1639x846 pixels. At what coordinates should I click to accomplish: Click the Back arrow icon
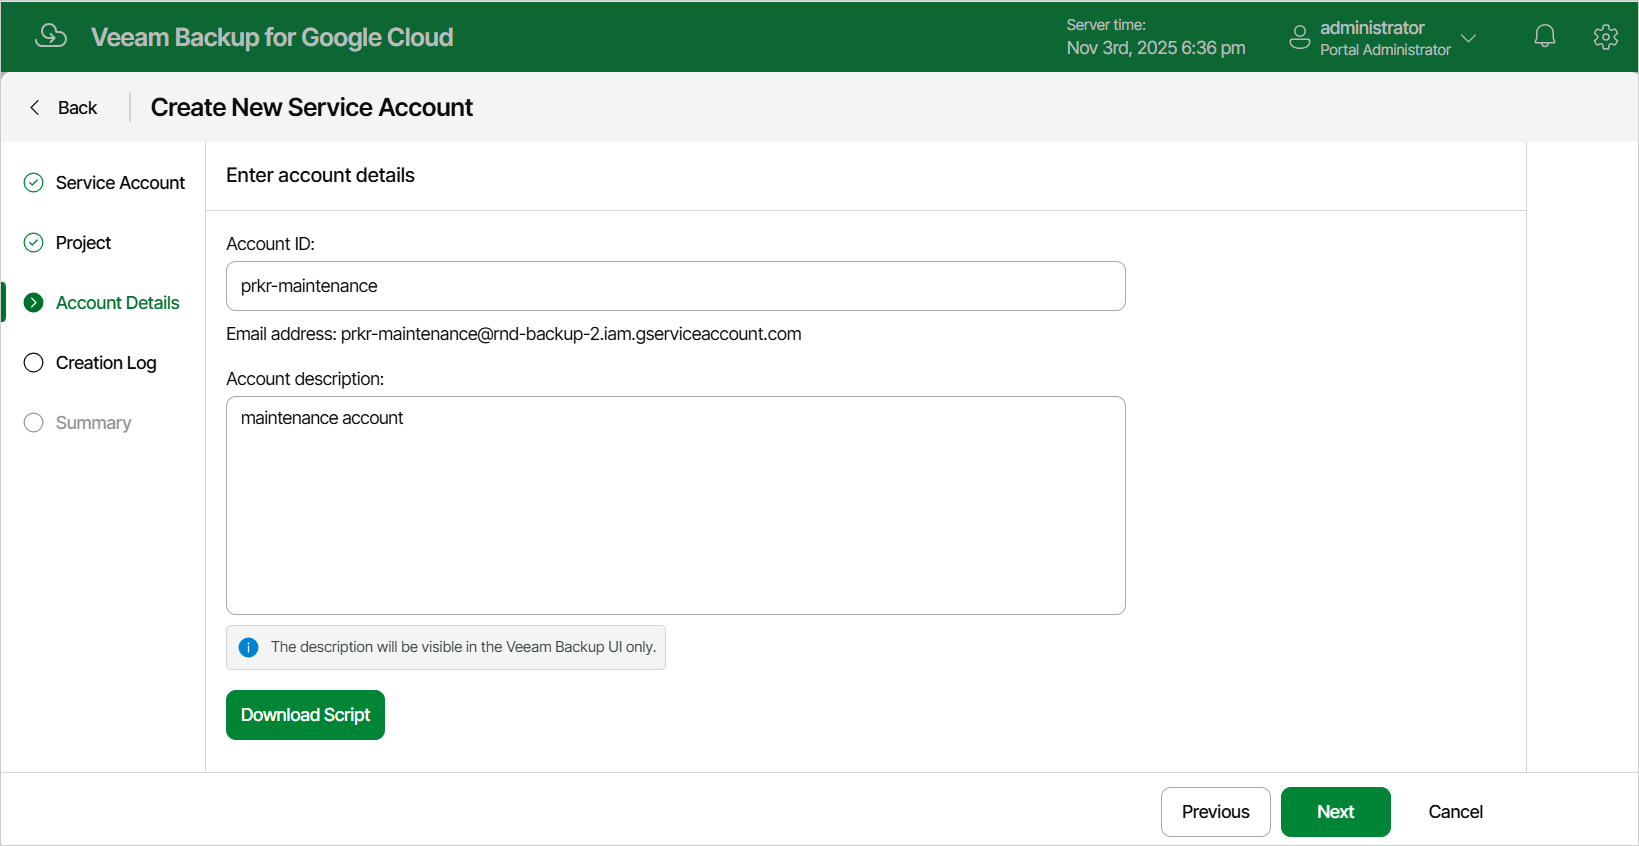35,107
